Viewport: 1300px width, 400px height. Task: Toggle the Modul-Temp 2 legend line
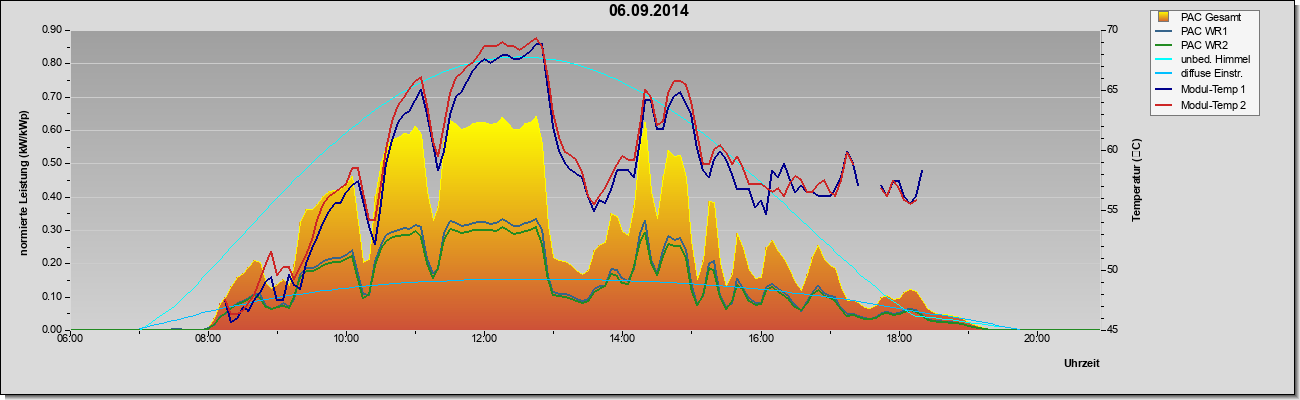point(1163,105)
